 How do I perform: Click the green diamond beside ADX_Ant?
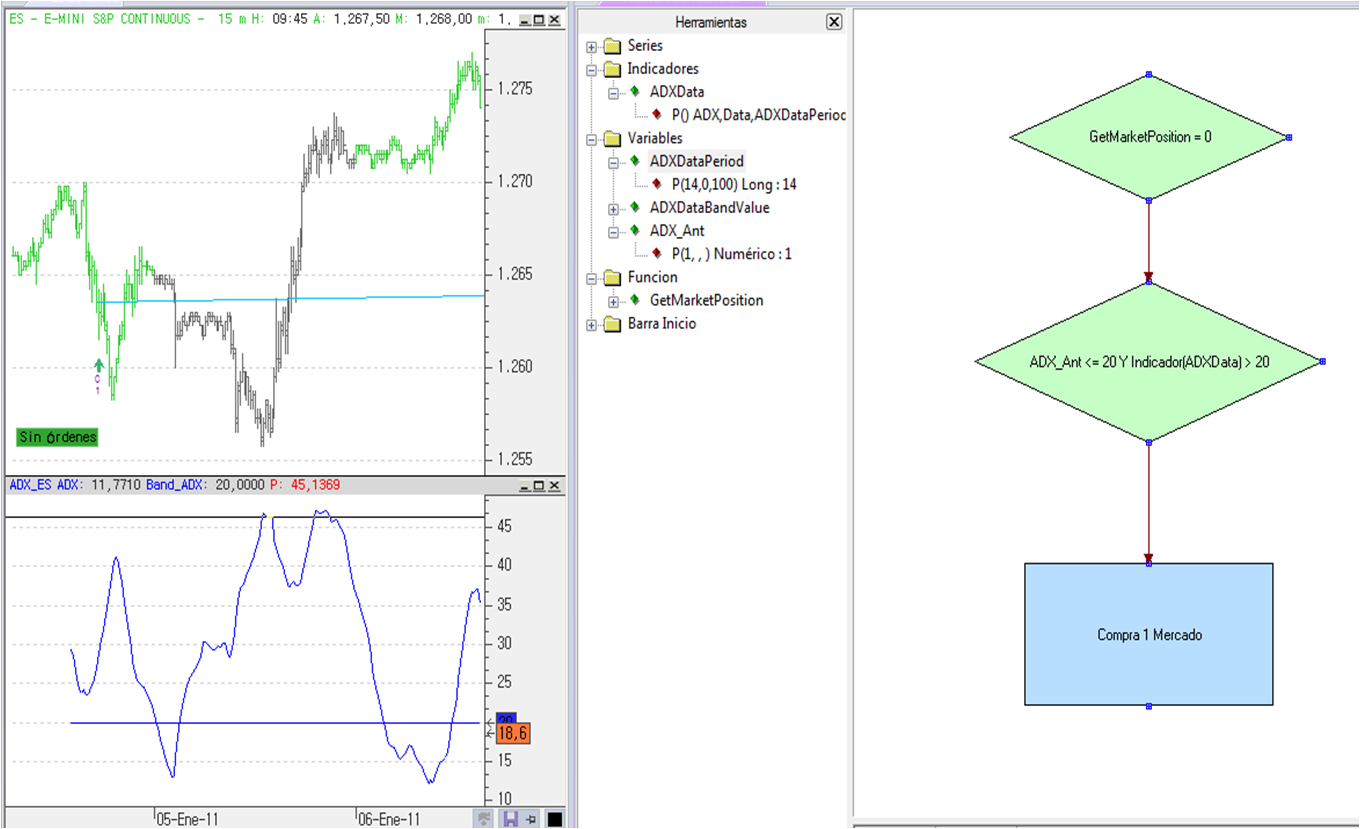(x=634, y=231)
